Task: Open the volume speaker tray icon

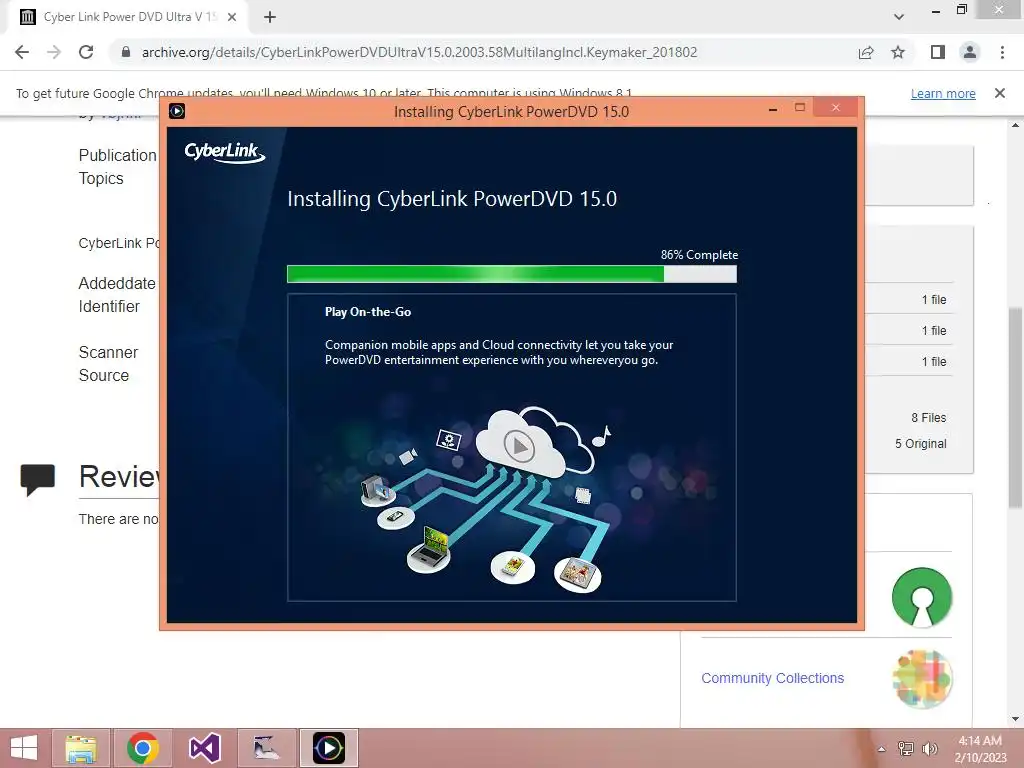Action: [929, 748]
